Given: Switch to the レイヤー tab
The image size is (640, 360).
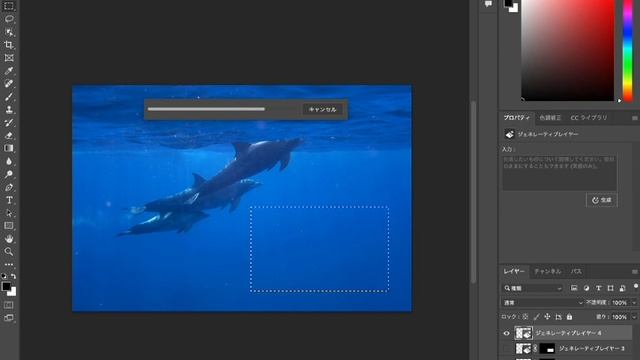Looking at the screenshot, I should (514, 271).
